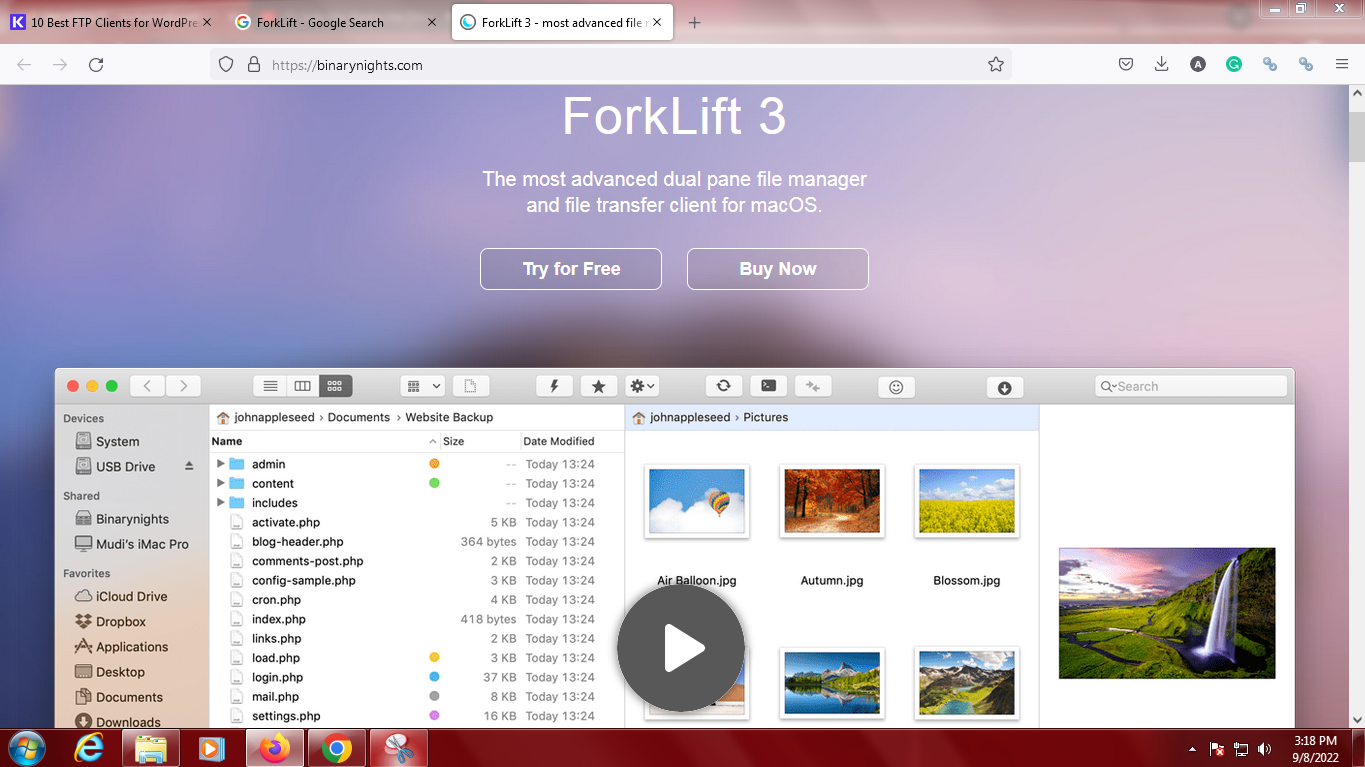1365x767 pixels.
Task: Click the Website Backup breadcrumb
Action: 449,417
